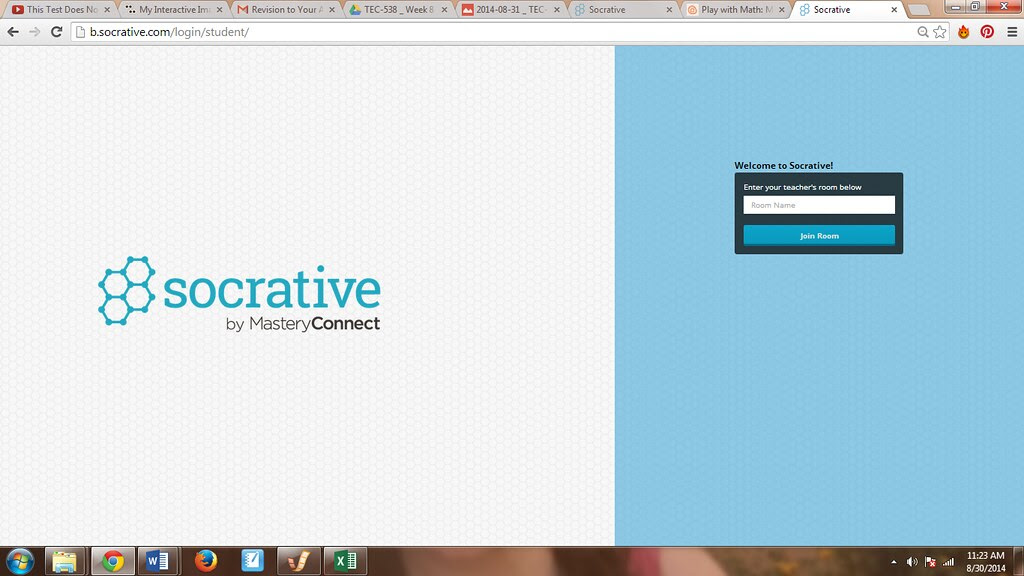
Task: Click the Pinterest extension icon
Action: click(x=987, y=32)
